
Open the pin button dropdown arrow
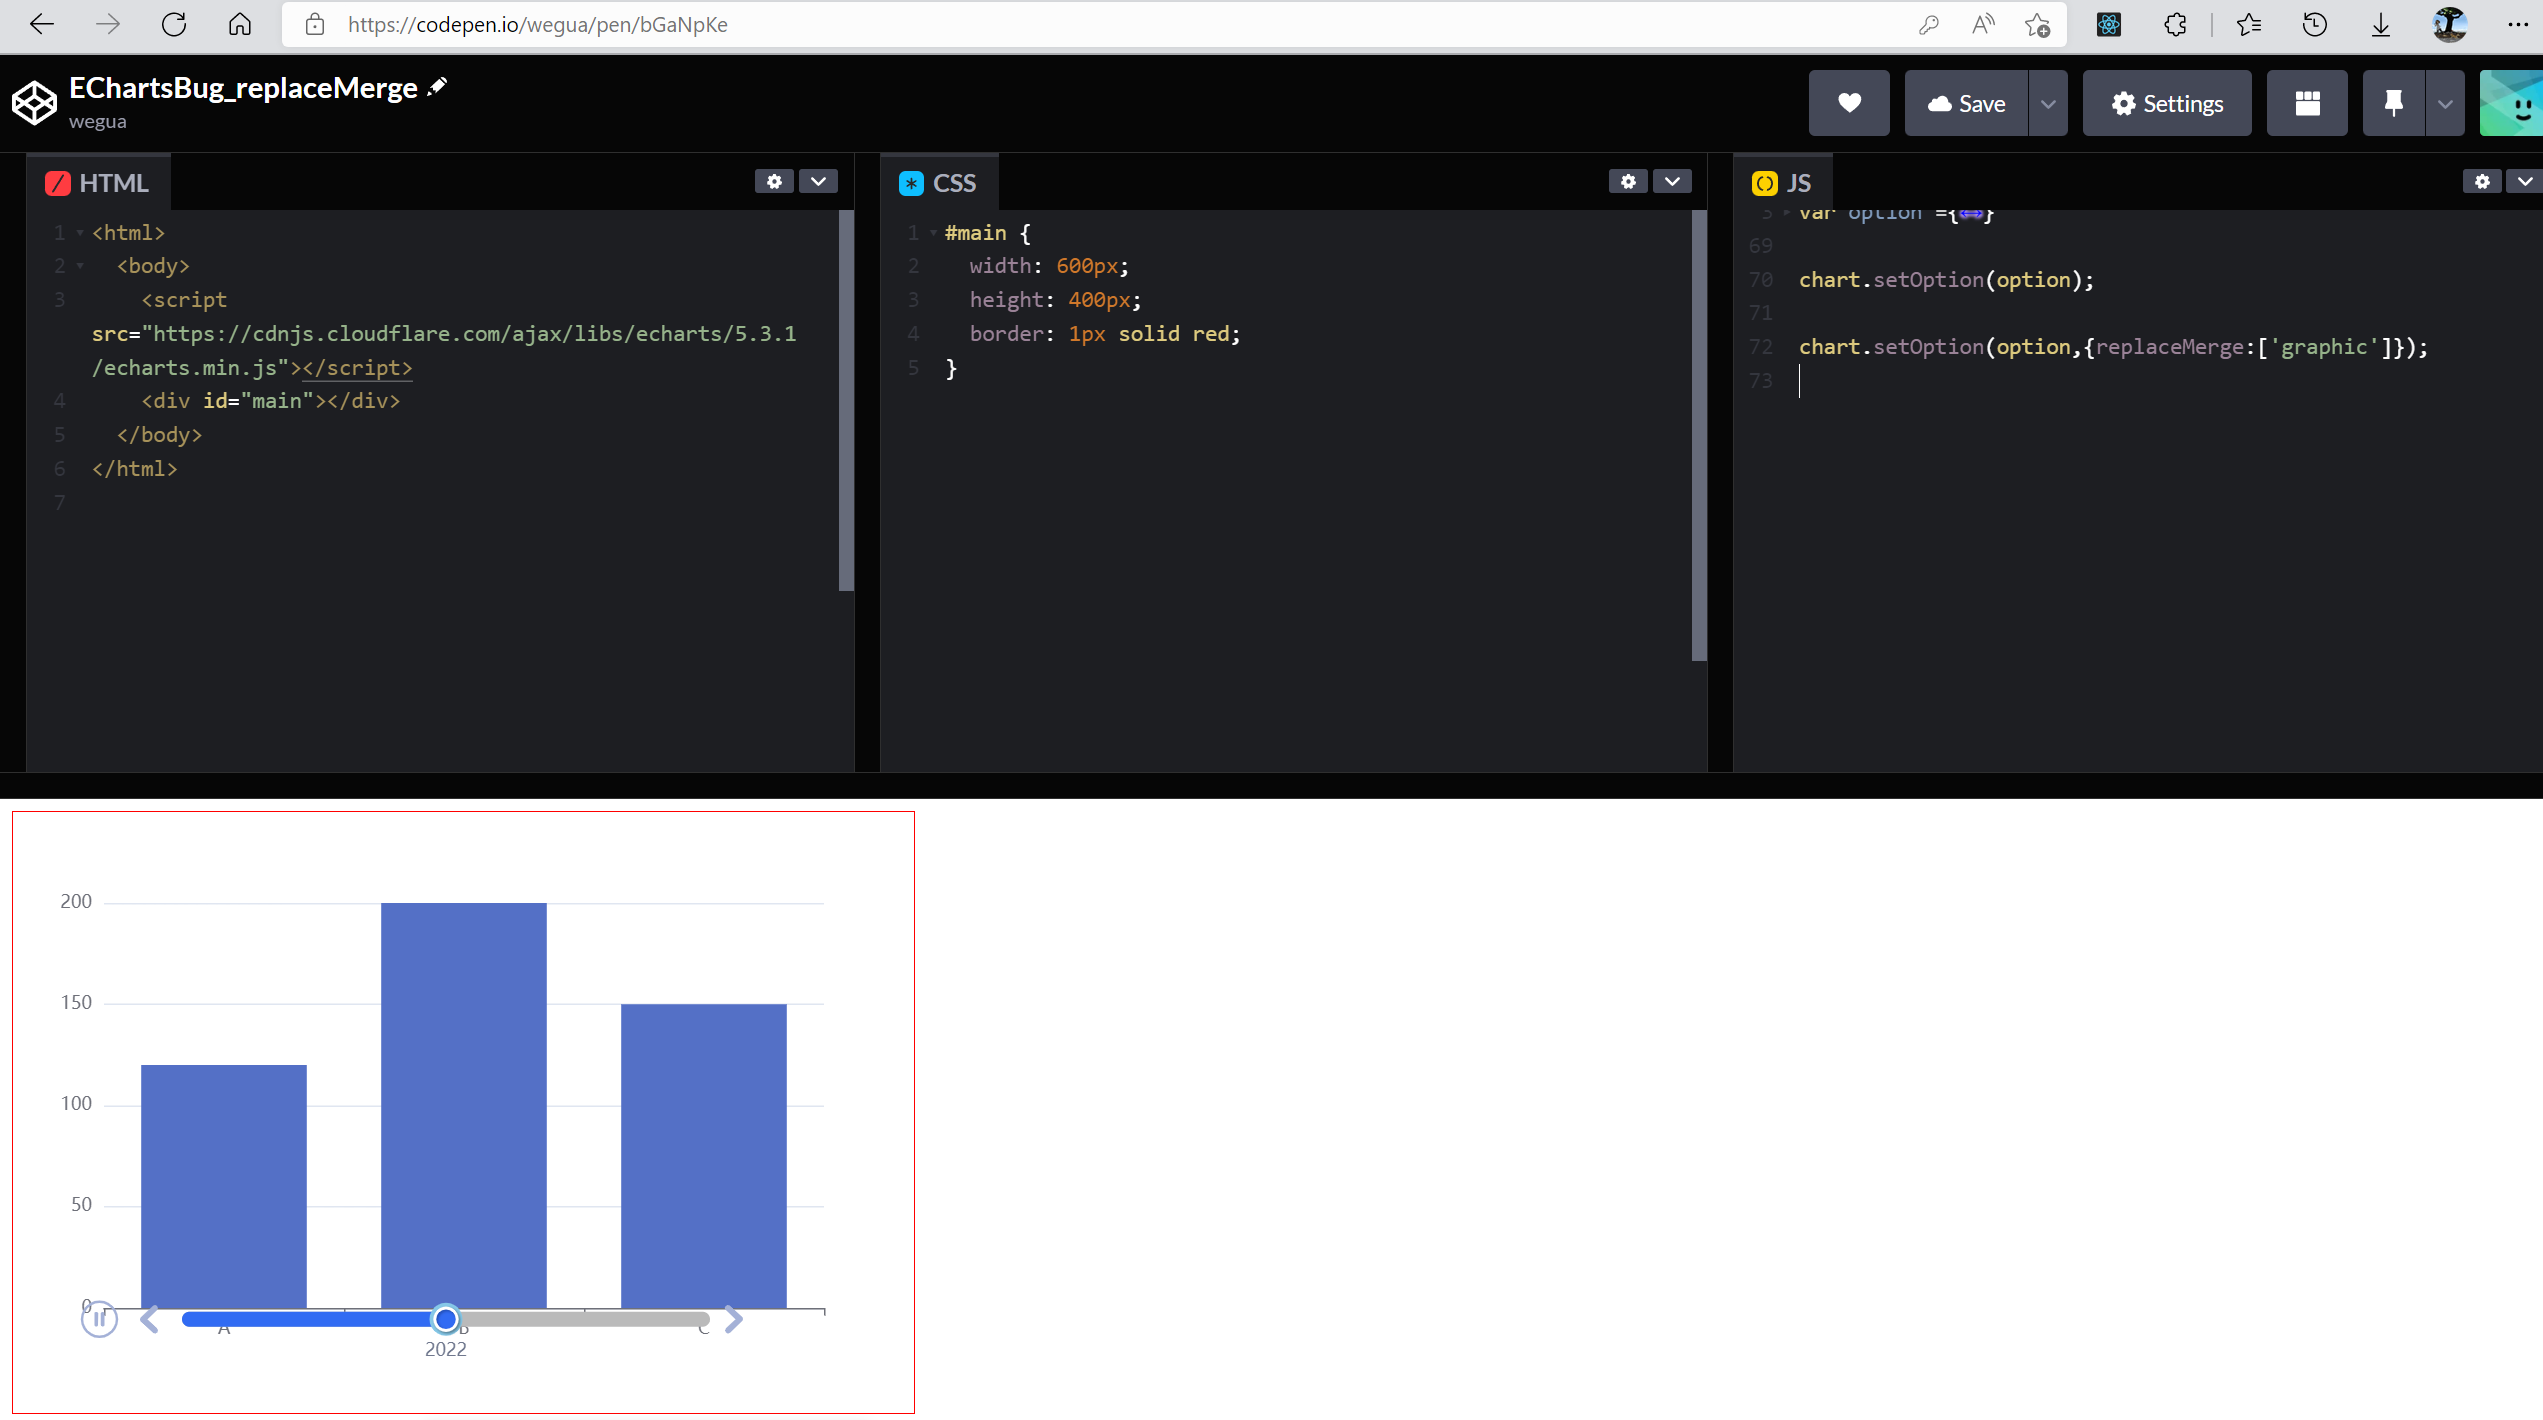[2444, 103]
